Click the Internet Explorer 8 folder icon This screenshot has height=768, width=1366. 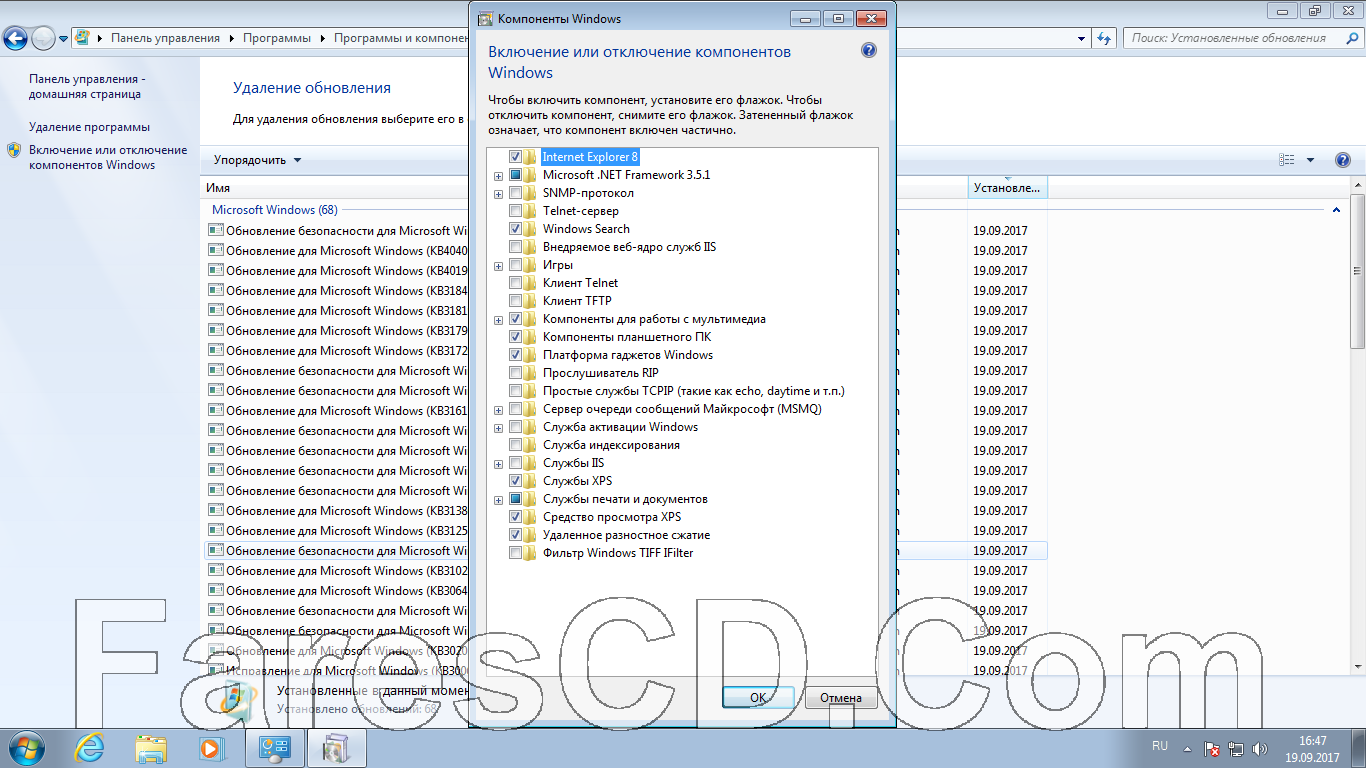tap(530, 157)
